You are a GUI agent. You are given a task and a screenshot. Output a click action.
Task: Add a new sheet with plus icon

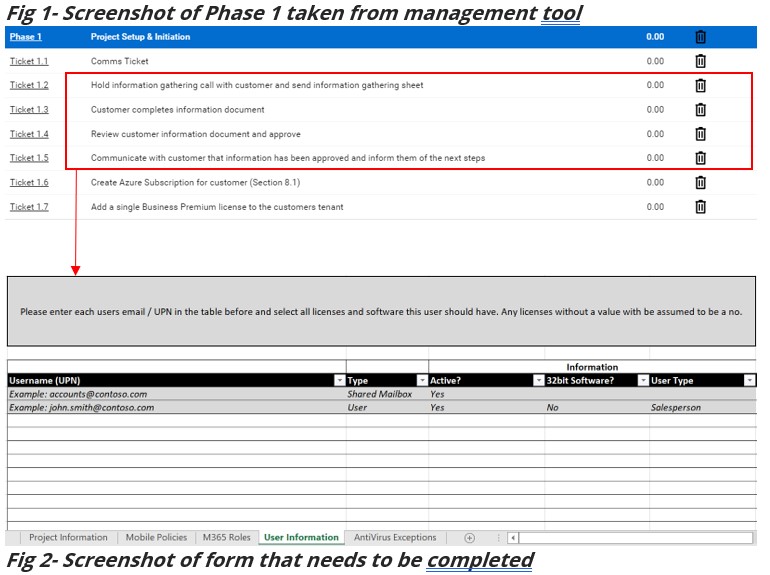tap(469, 538)
